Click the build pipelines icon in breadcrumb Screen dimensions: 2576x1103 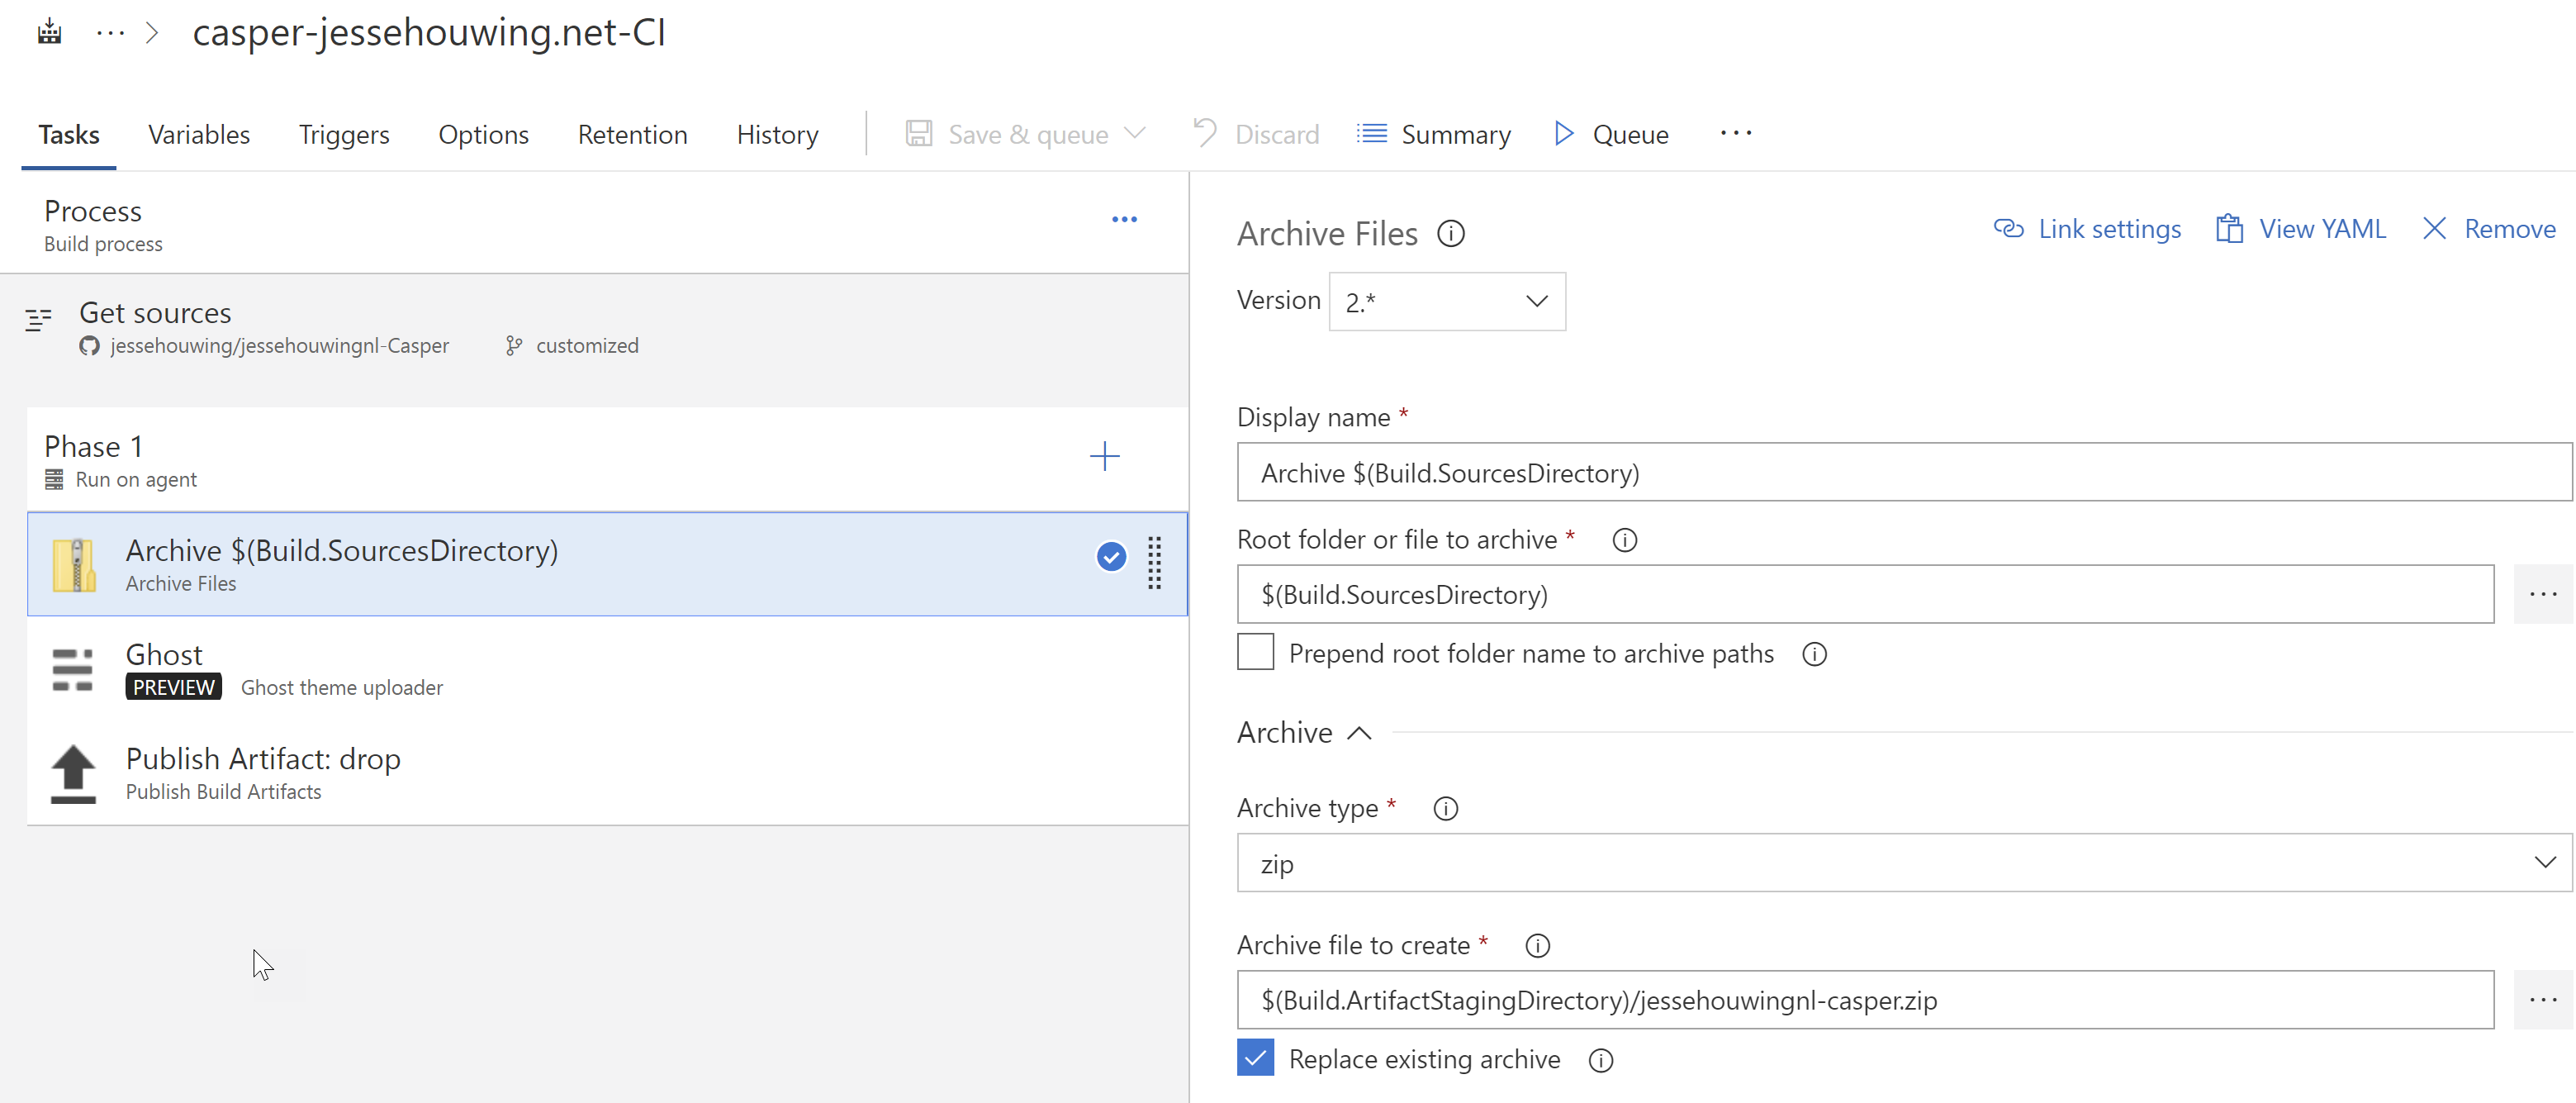tap(49, 32)
